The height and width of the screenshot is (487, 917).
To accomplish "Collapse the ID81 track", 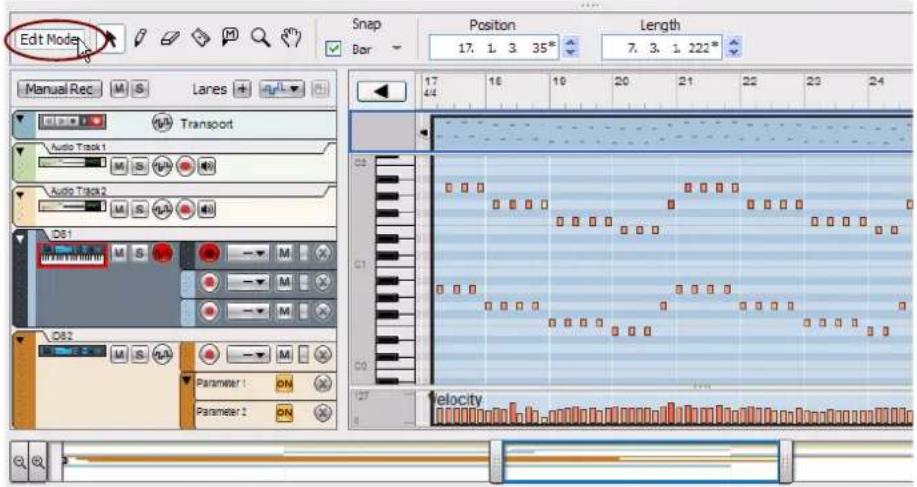I will 20,239.
